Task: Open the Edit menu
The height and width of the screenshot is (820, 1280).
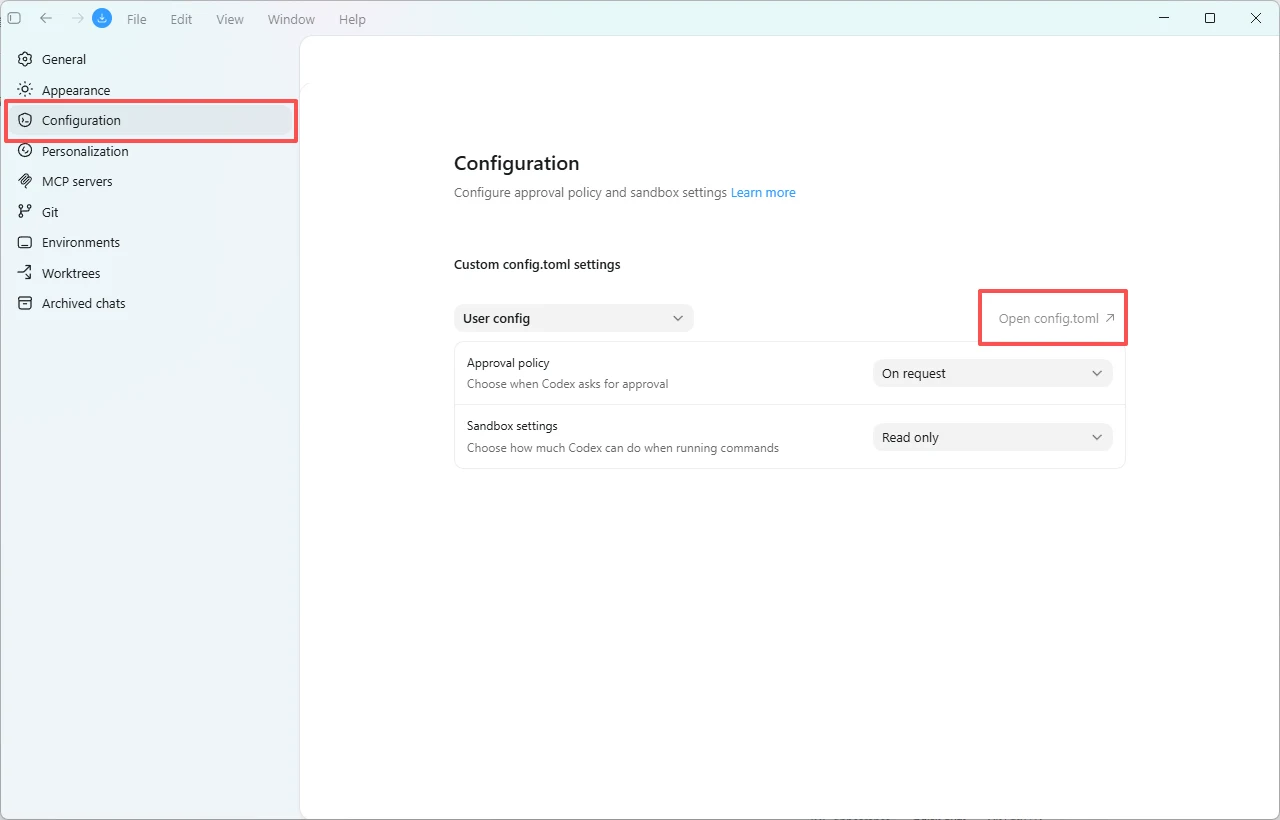Action: click(x=181, y=19)
